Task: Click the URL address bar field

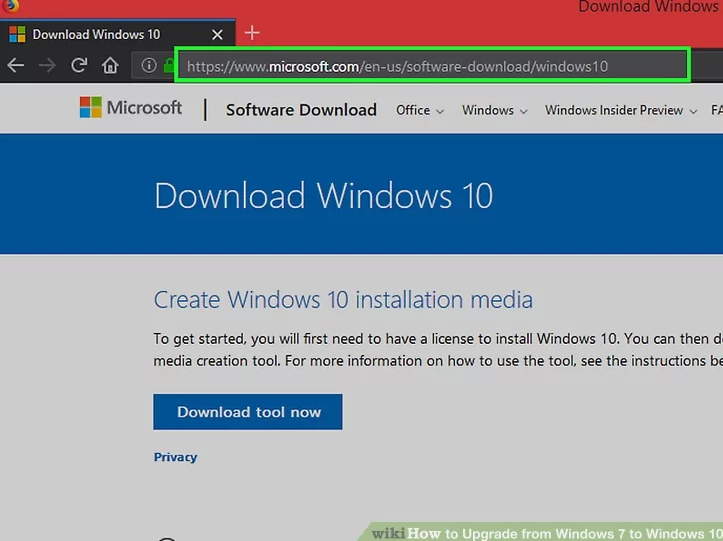Action: click(430, 67)
